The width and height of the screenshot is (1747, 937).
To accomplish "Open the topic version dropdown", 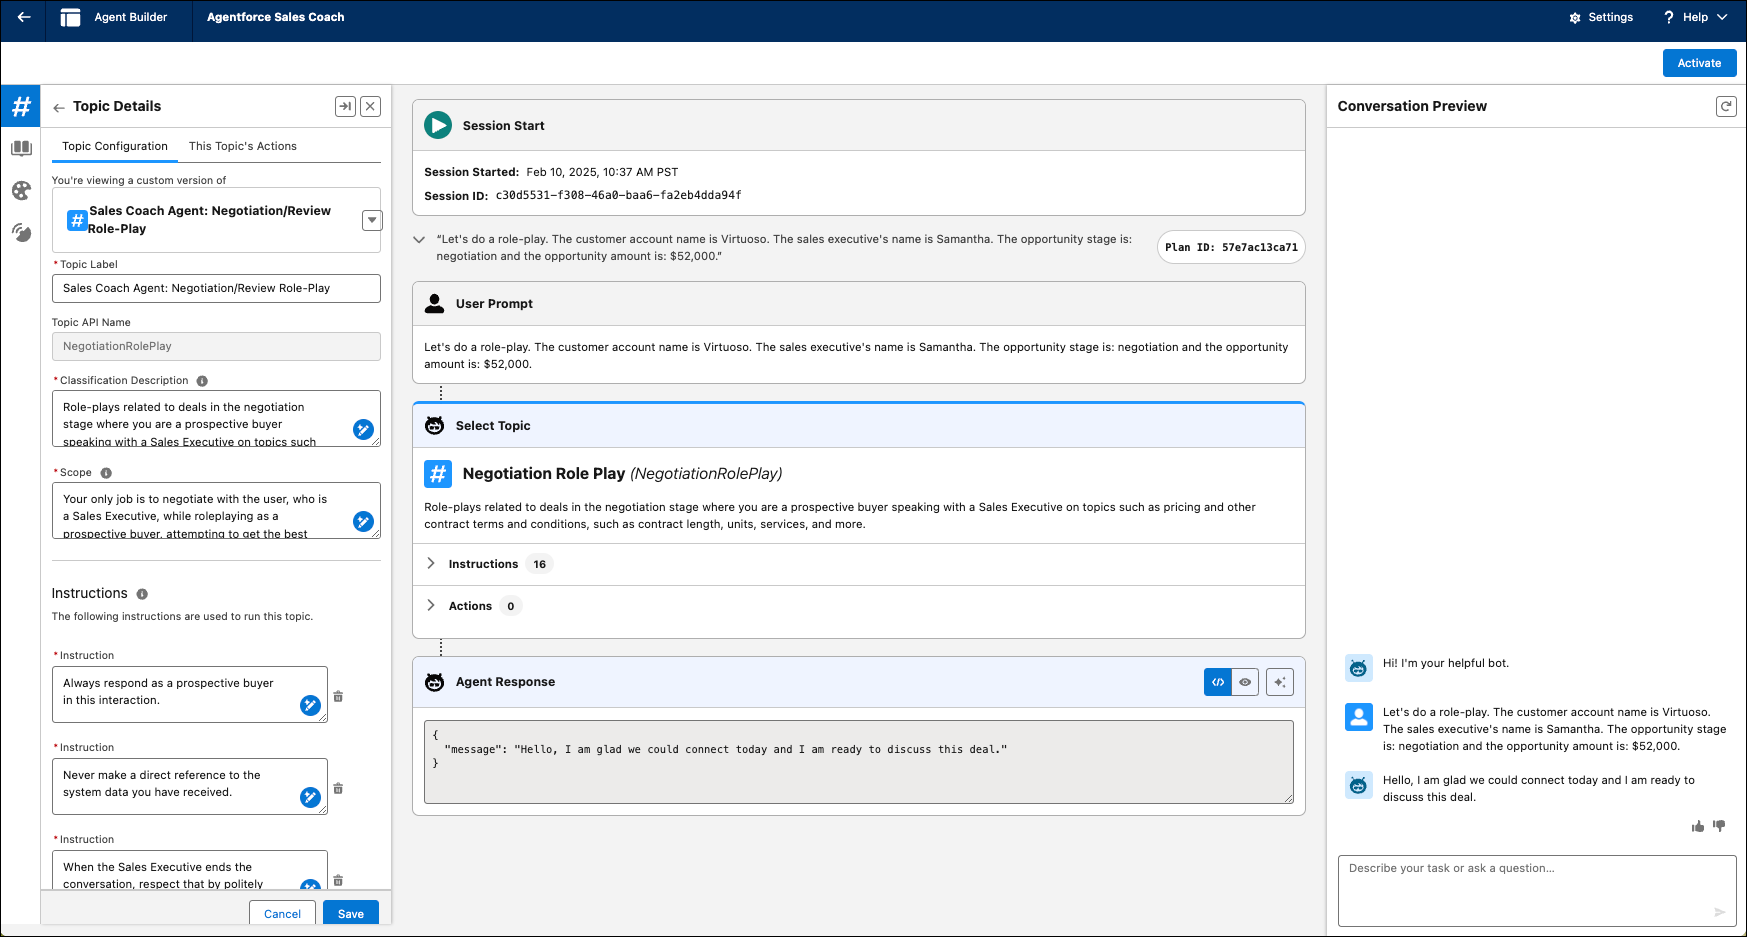I will pos(372,220).
